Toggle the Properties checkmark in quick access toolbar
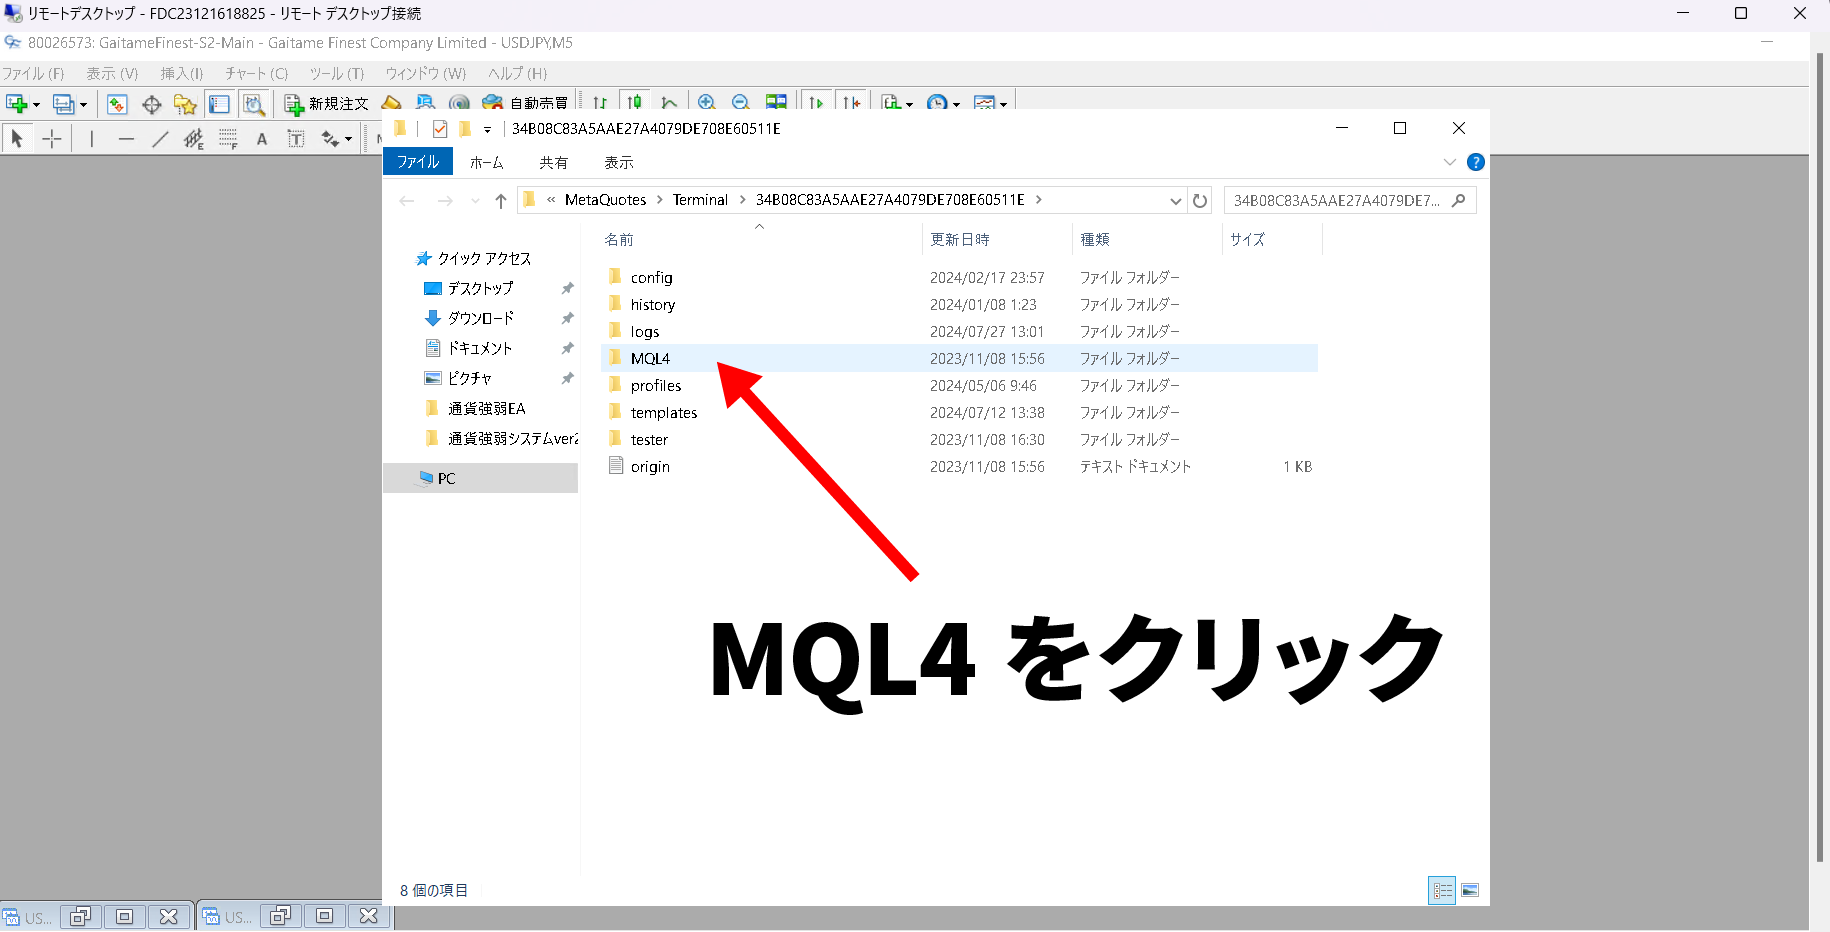 [x=440, y=129]
